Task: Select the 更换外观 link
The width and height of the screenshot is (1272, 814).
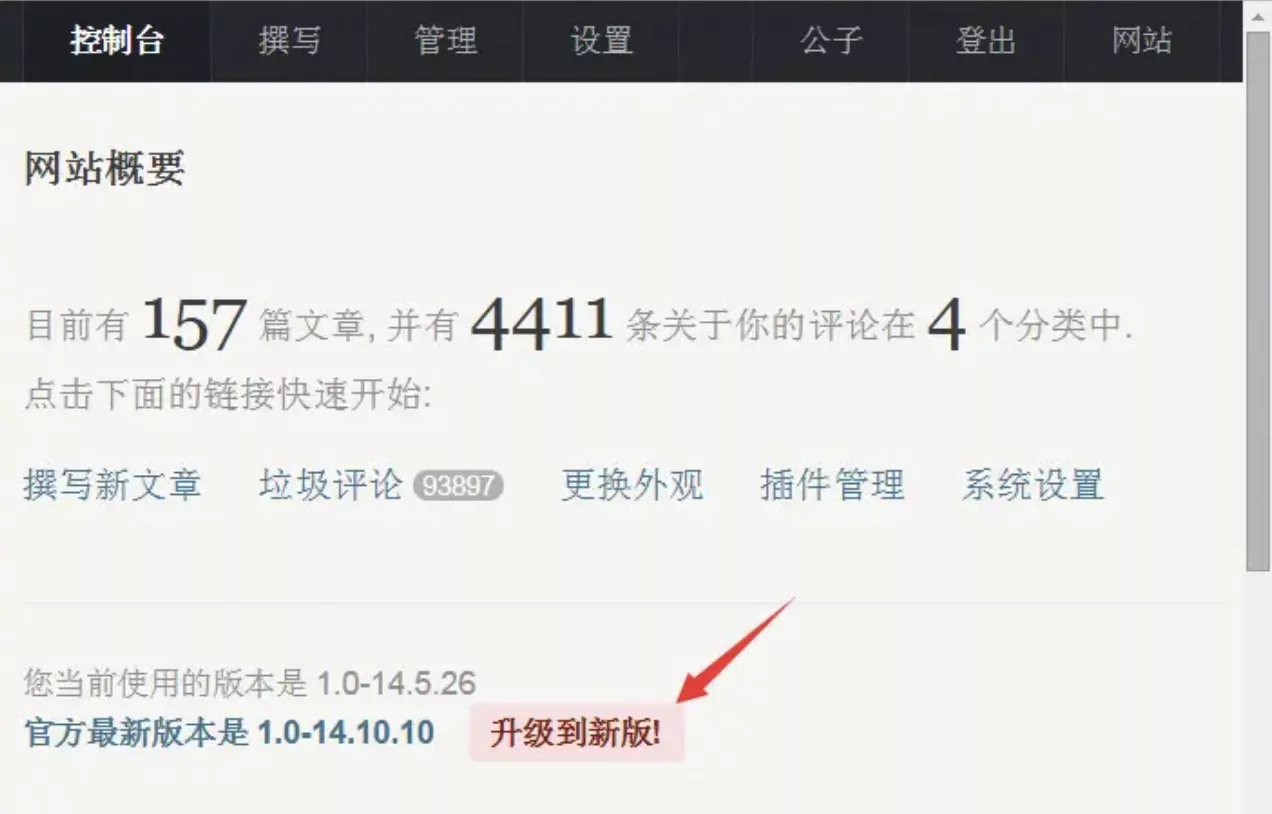Action: [632, 485]
